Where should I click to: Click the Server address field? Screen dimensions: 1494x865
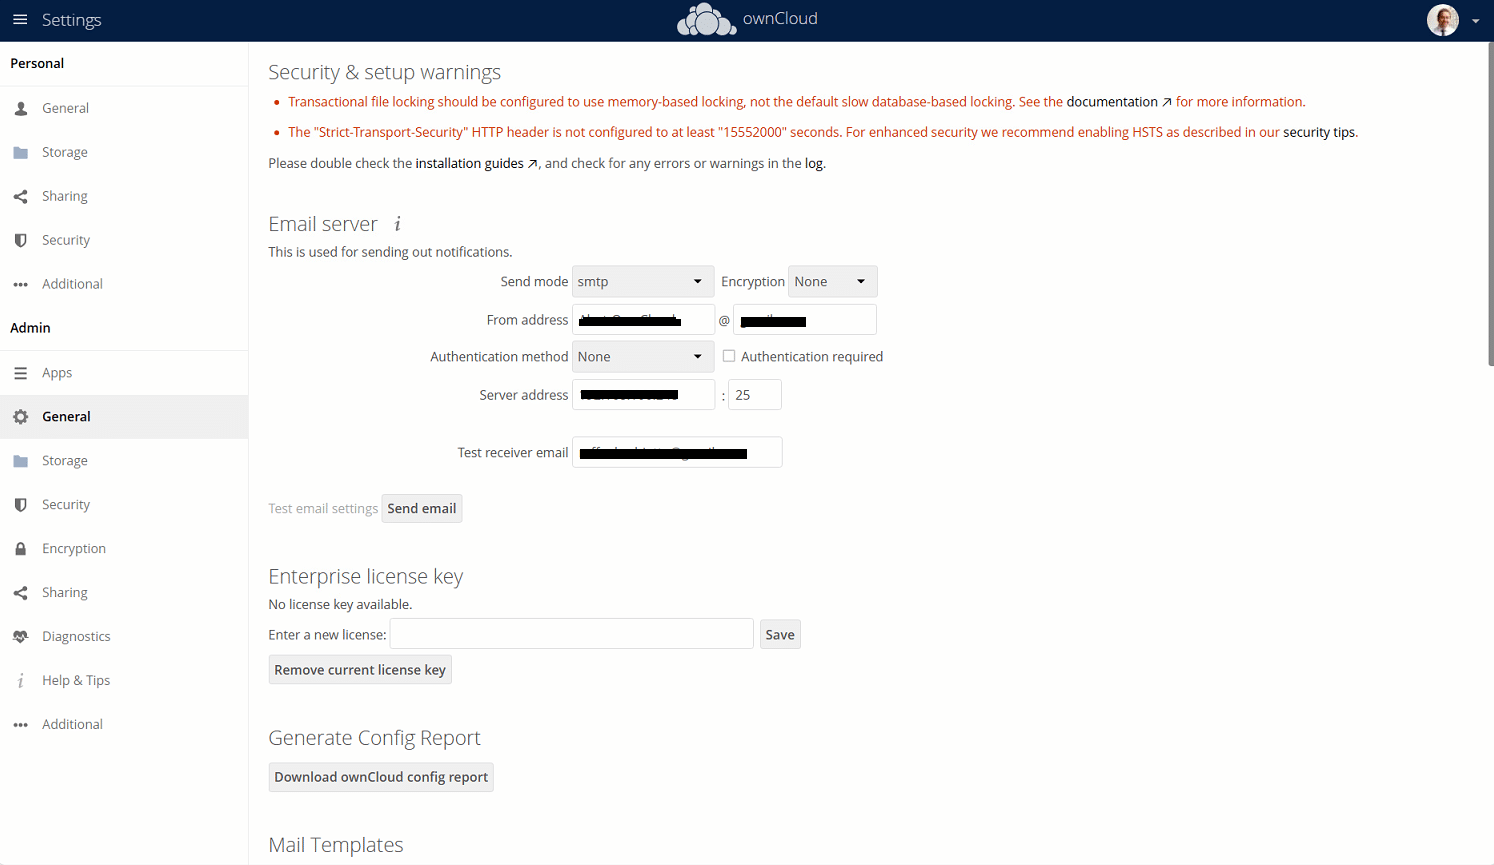point(643,395)
